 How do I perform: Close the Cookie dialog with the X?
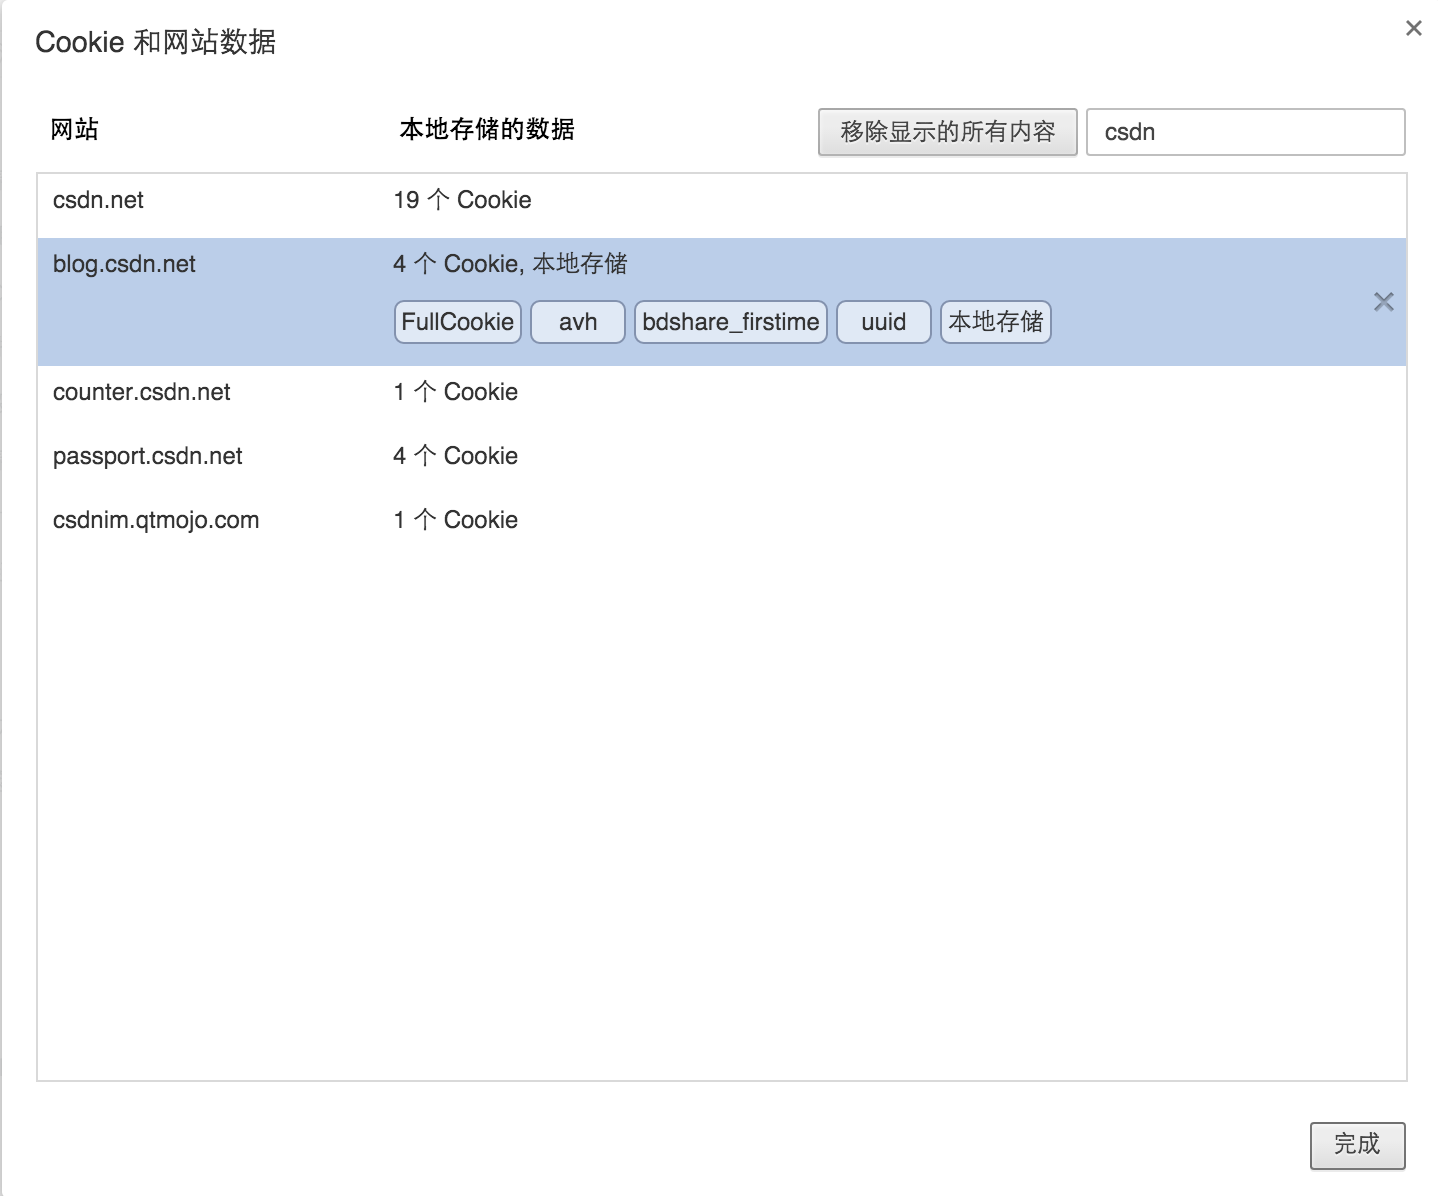point(1413,28)
